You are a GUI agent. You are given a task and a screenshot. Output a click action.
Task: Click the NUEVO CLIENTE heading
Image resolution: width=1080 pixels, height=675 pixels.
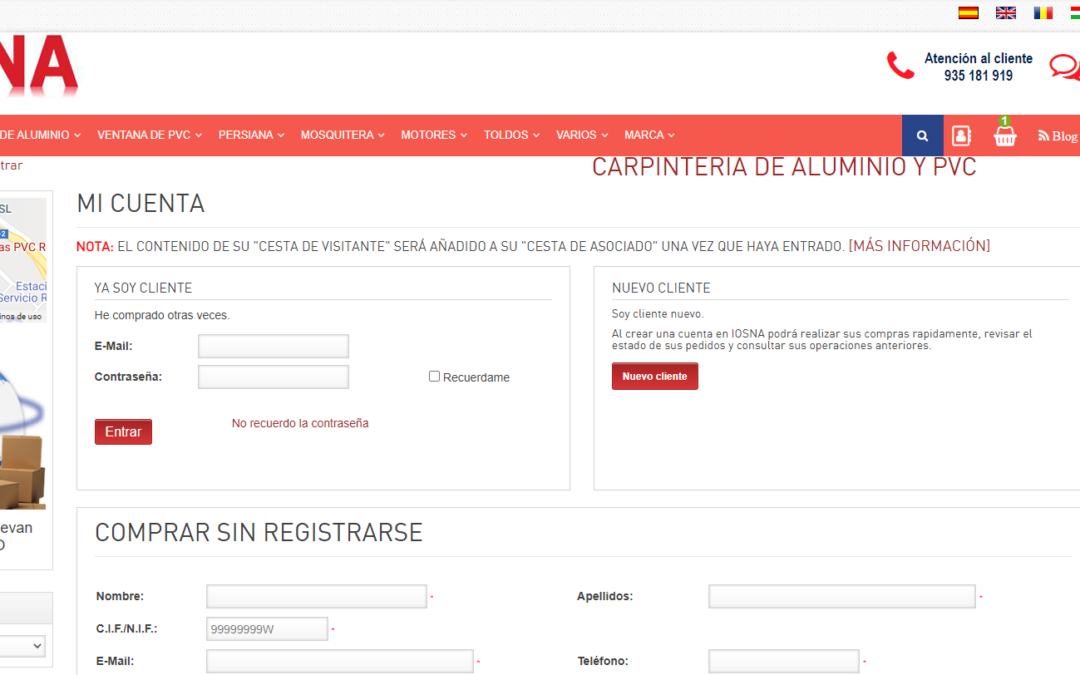pos(661,288)
